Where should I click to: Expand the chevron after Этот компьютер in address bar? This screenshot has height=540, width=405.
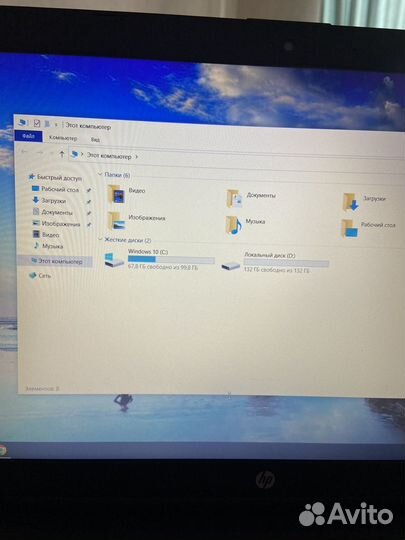coord(136,157)
